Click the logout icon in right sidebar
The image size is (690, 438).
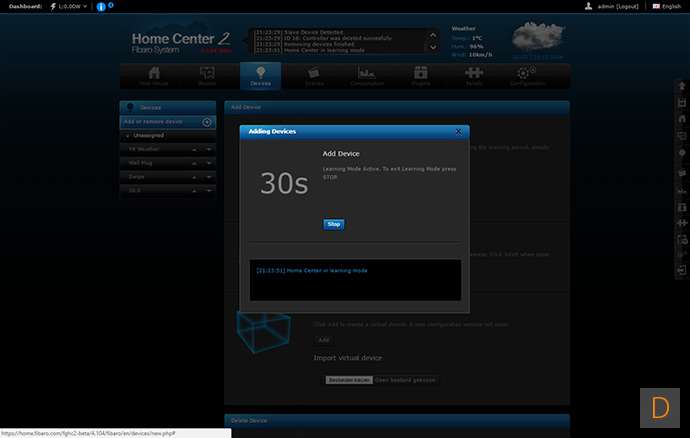point(682,270)
